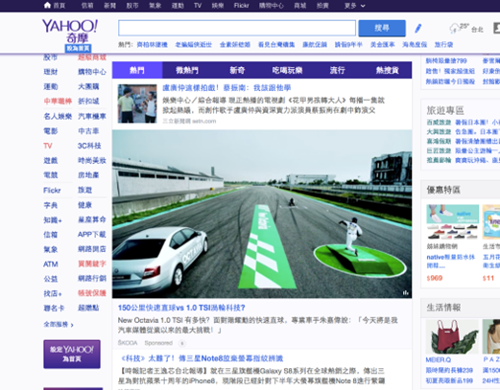Open TV in the top navigation bar
Viewport: 500px width, 390px height.
click(x=198, y=6)
